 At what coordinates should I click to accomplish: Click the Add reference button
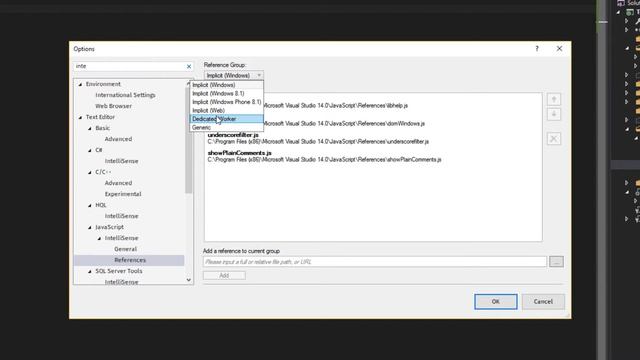224,276
